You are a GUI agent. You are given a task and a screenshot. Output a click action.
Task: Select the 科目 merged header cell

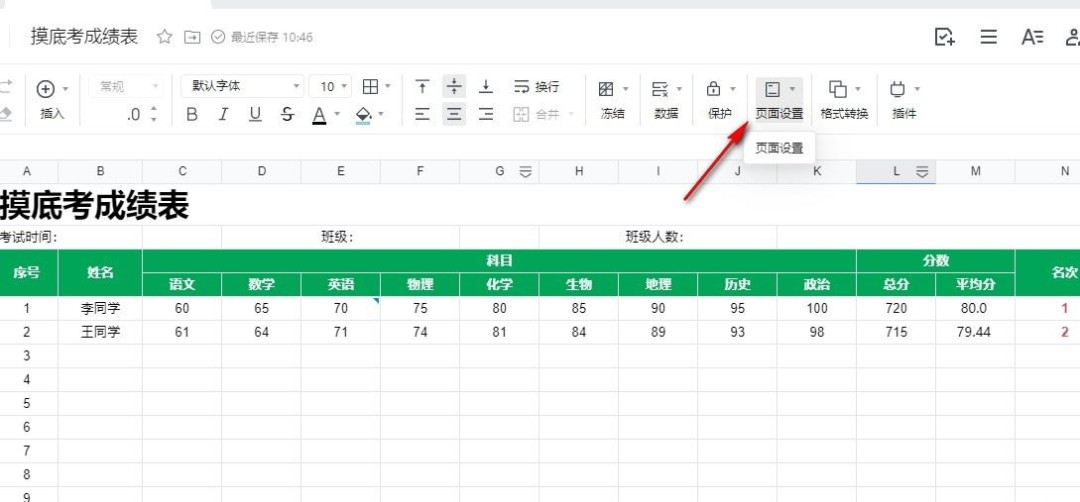[x=499, y=260]
